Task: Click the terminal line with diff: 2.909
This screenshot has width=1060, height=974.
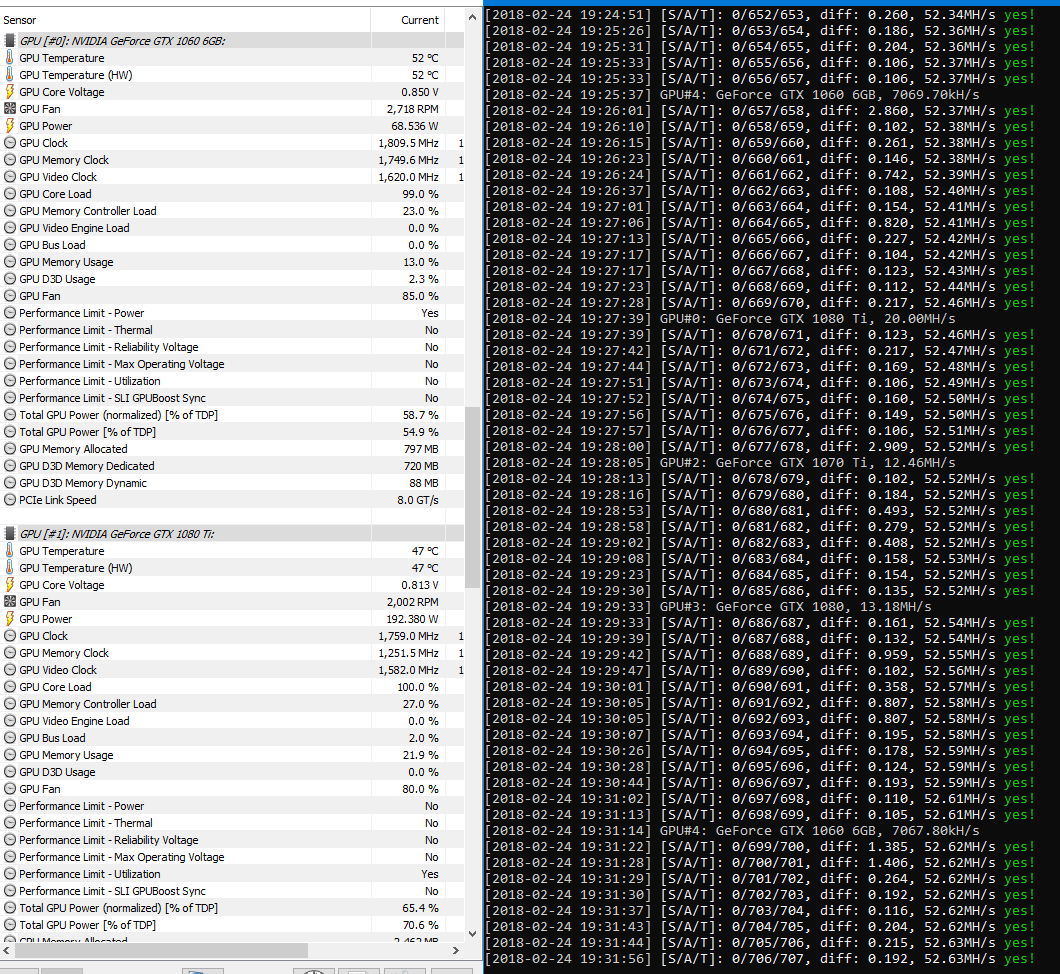Action: [x=760, y=447]
